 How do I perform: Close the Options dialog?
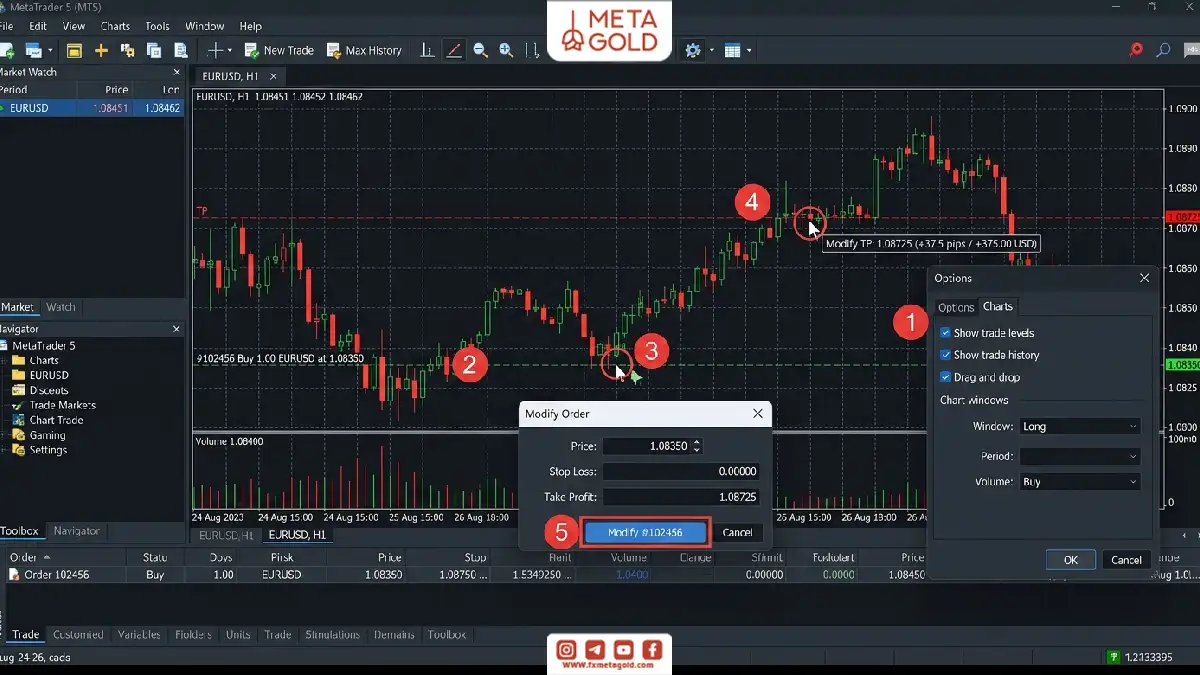(1144, 278)
